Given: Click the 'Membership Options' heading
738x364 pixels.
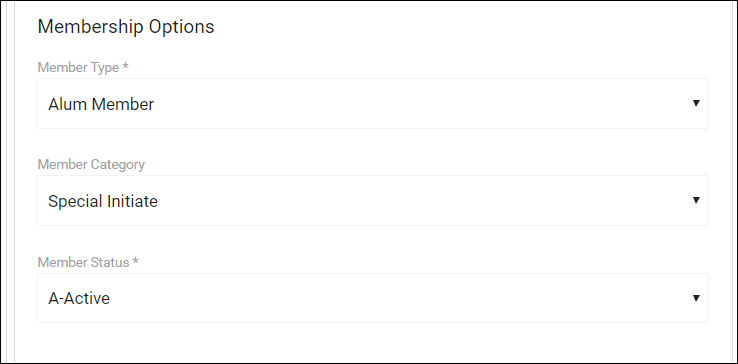Looking at the screenshot, I should (126, 27).
